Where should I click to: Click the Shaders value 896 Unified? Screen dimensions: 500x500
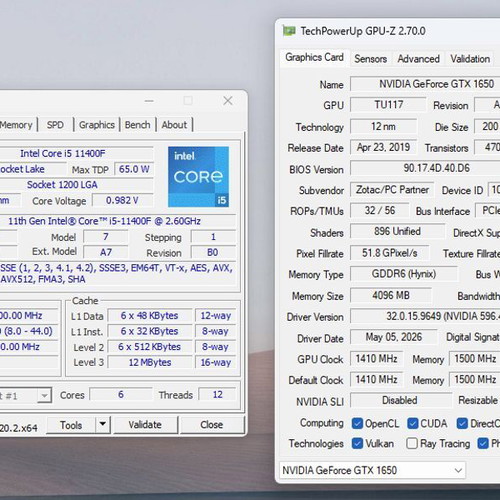click(397, 231)
